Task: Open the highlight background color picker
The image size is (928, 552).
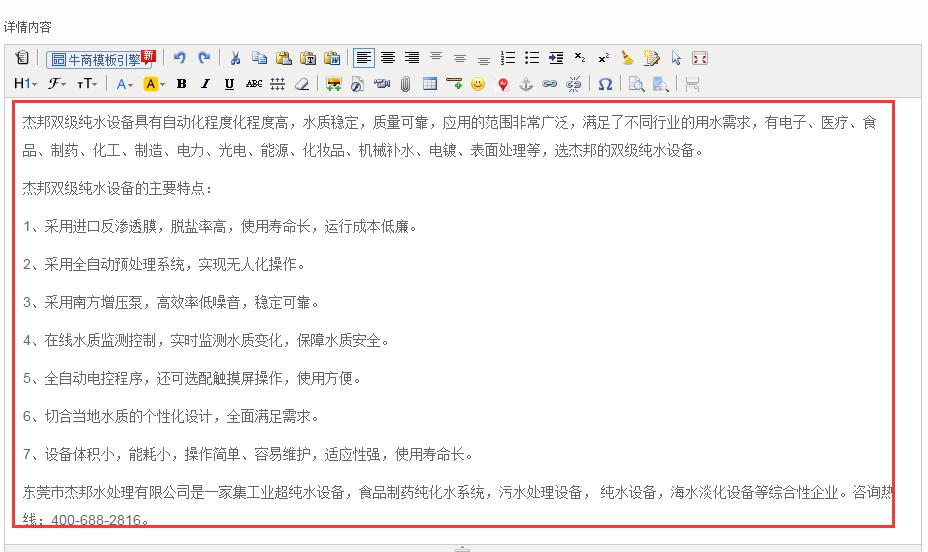Action: pos(154,84)
